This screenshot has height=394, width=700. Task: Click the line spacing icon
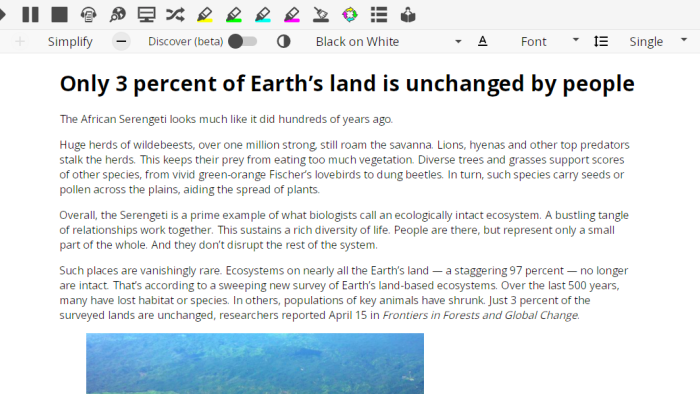[x=601, y=41]
